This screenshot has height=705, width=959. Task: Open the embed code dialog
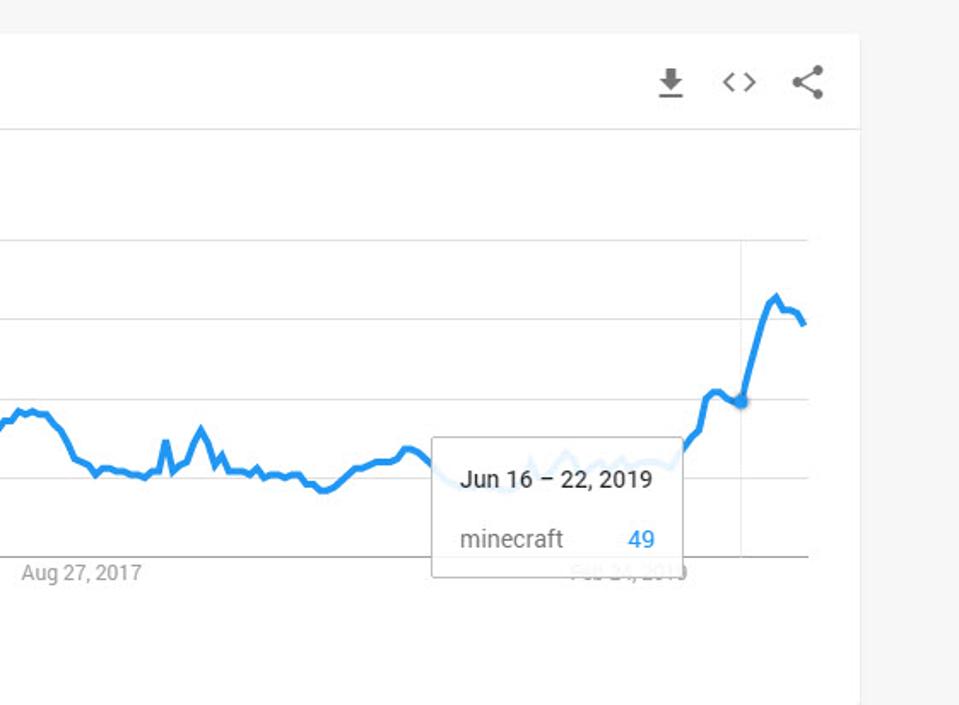(x=739, y=83)
